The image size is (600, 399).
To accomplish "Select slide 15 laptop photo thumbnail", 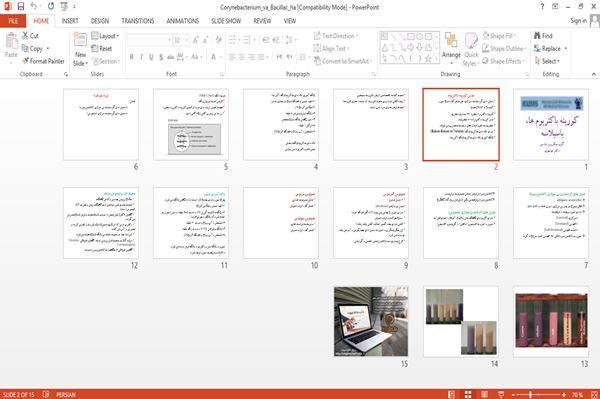I will [371, 322].
